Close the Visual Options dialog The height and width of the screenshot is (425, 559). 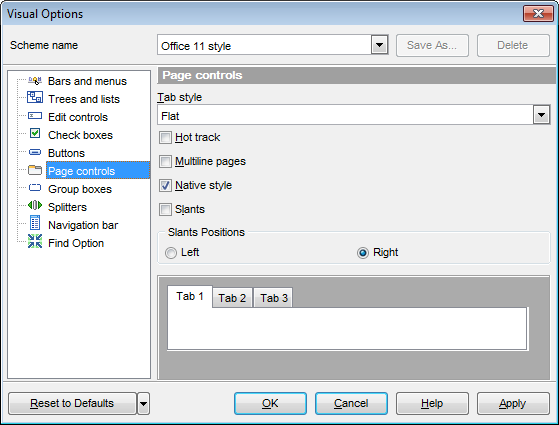[538, 14]
